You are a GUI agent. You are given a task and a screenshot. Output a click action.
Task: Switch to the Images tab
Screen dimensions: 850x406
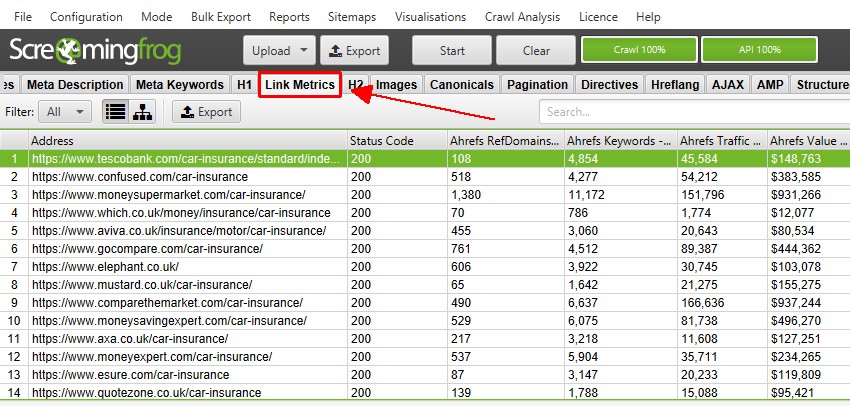[397, 85]
